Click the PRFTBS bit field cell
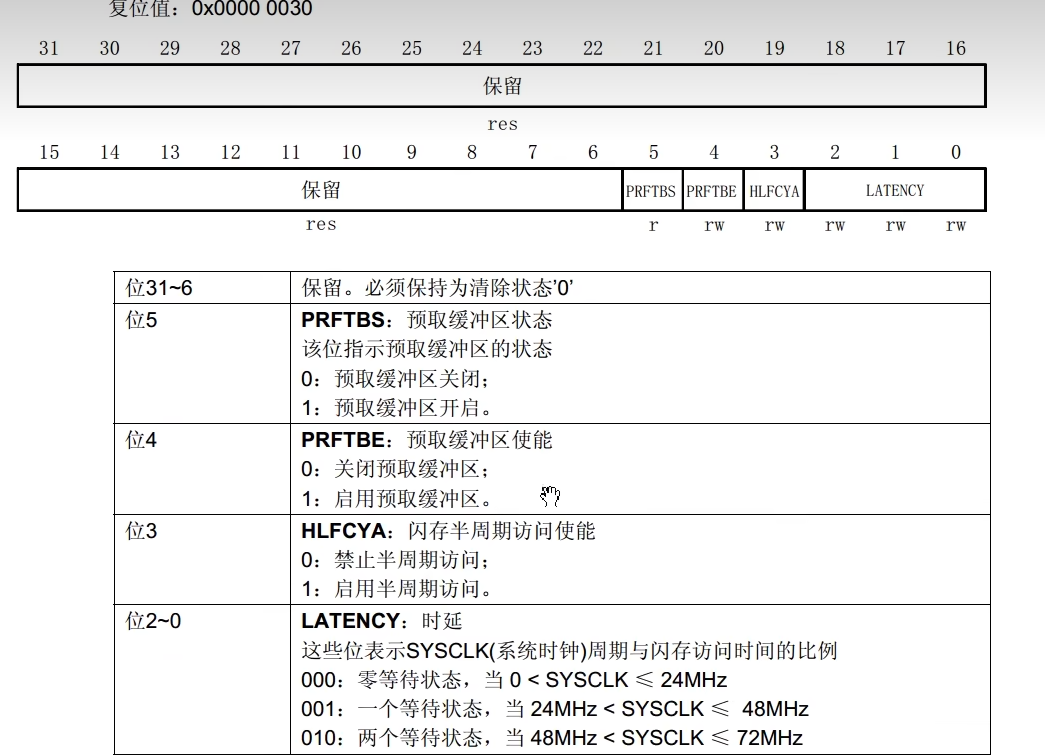1045x755 pixels. (x=652, y=191)
